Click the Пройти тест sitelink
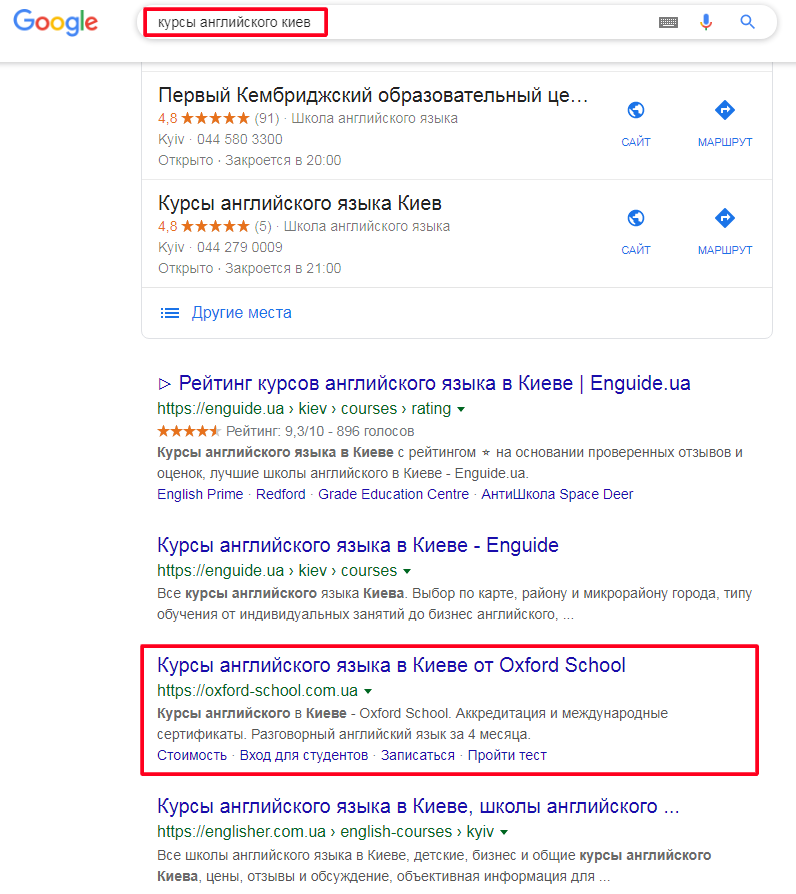This screenshot has width=796, height=894. [507, 755]
